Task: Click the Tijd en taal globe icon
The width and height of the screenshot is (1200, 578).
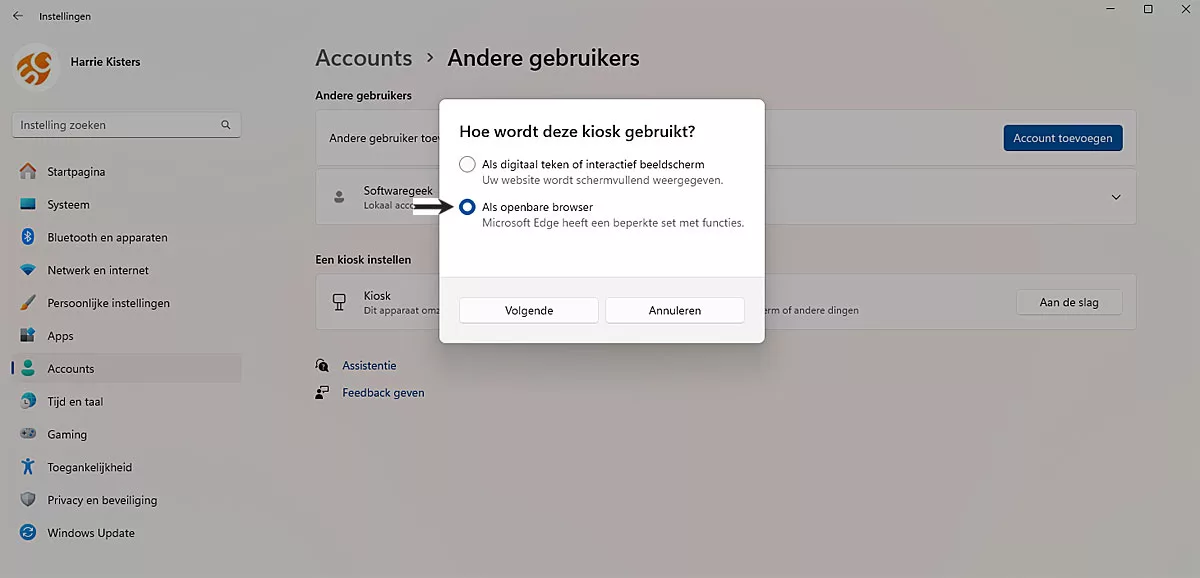Action: (28, 401)
